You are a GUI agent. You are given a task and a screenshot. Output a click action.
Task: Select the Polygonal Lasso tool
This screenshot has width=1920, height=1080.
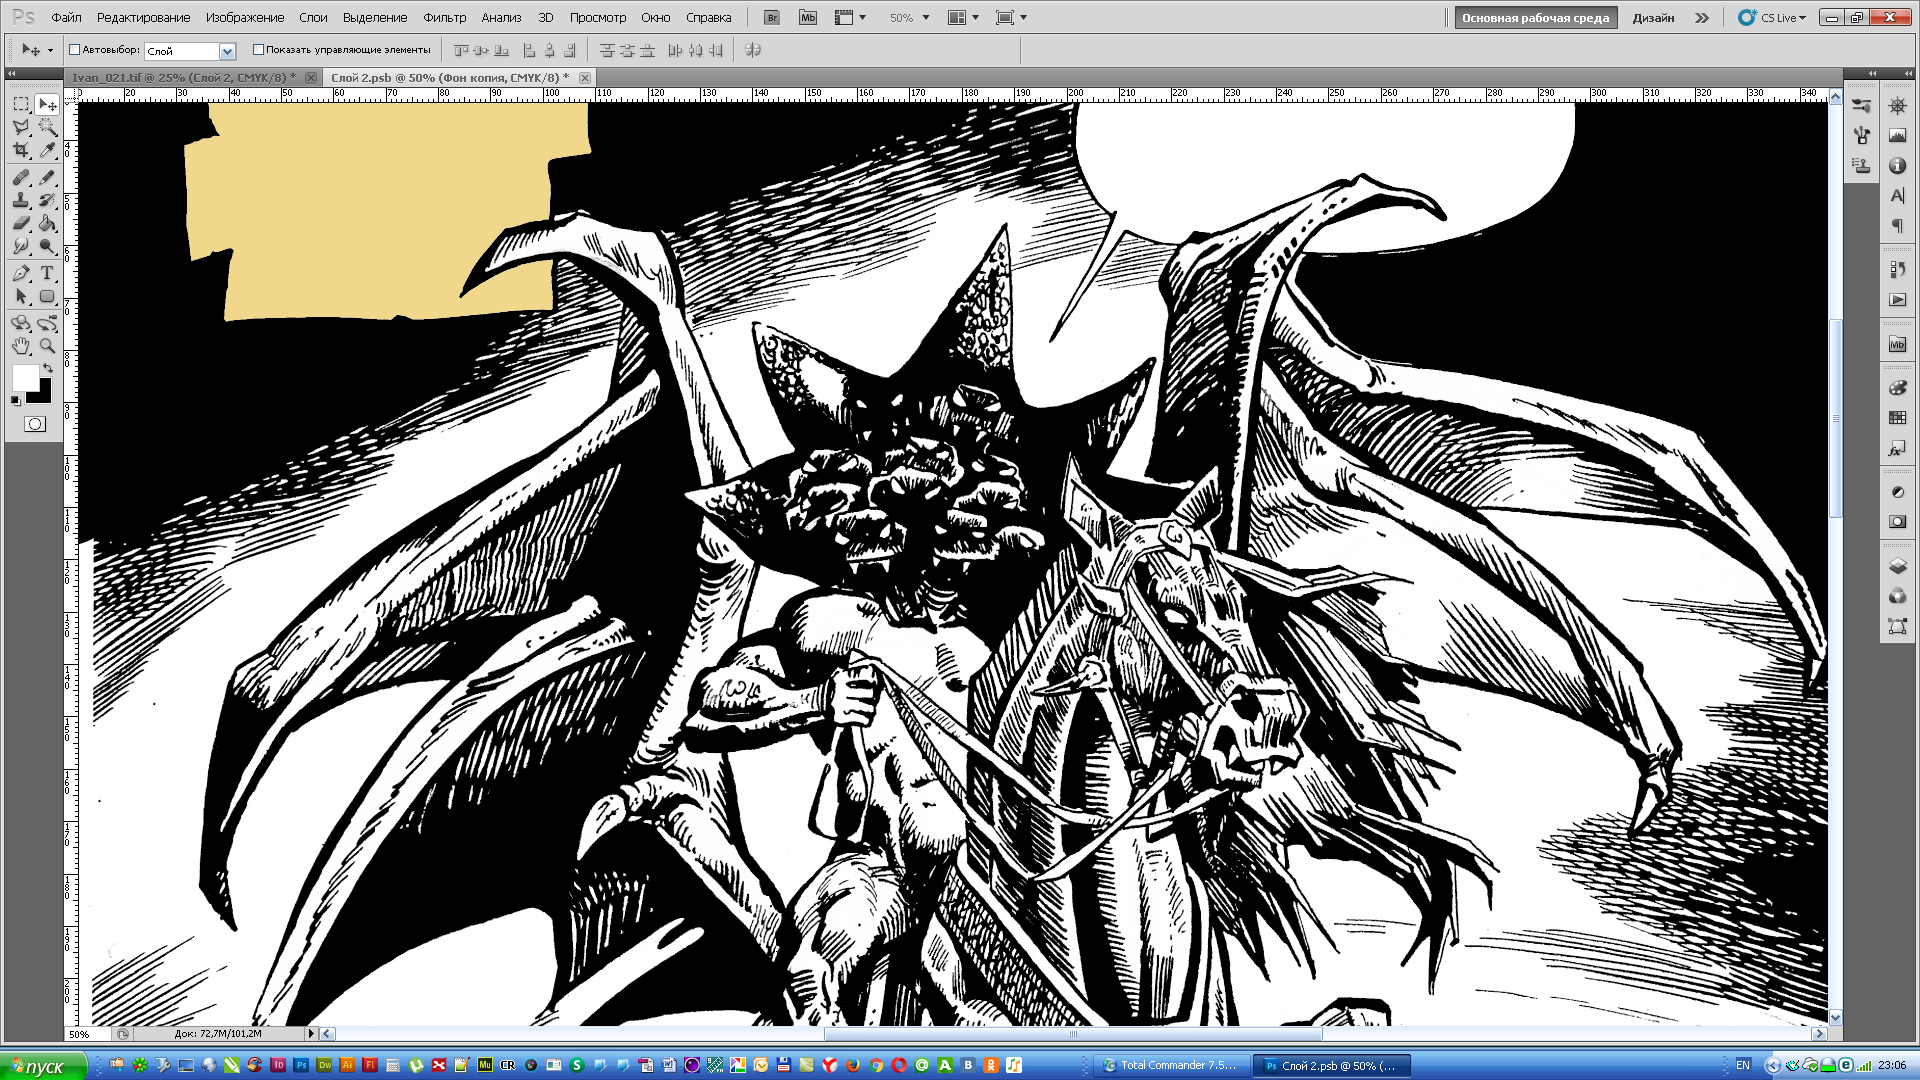[x=21, y=127]
